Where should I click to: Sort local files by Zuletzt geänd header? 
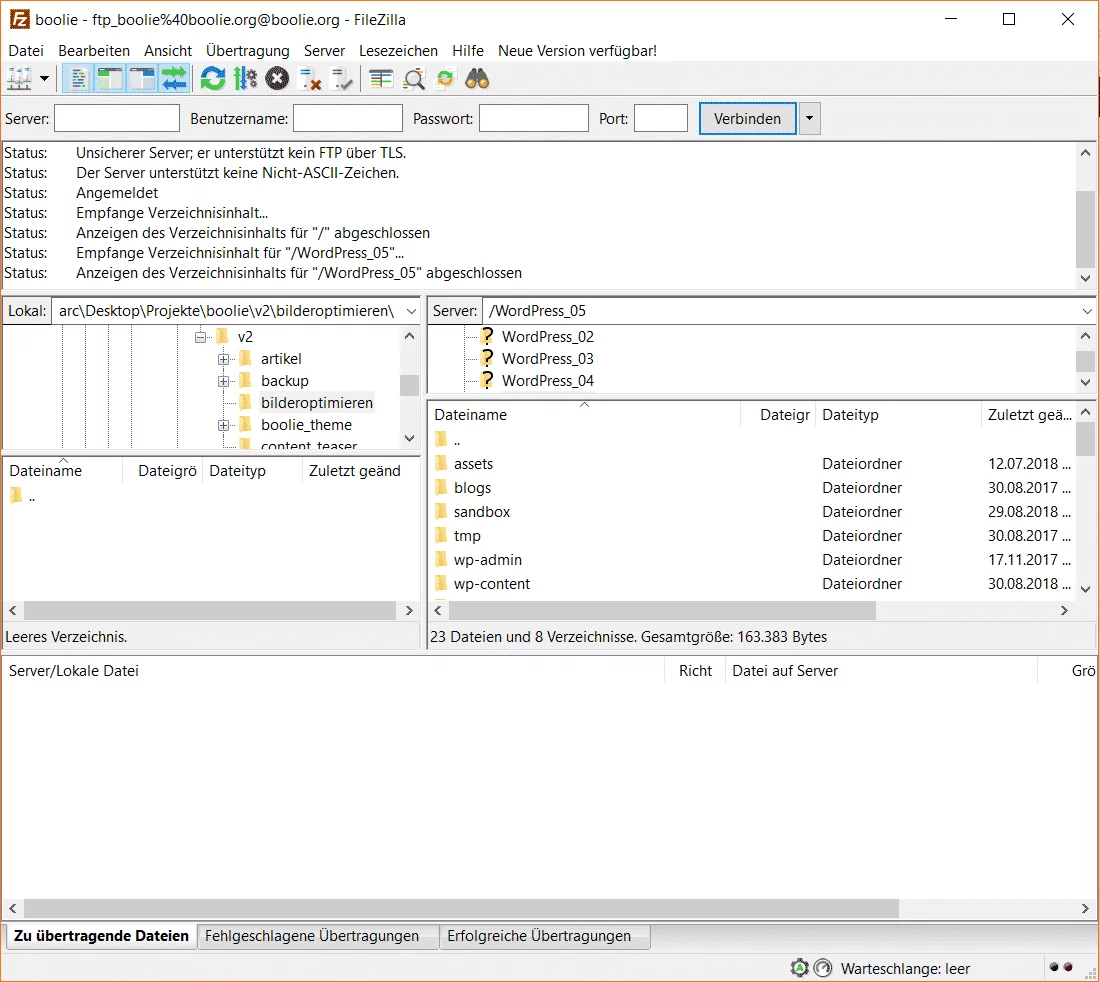361,471
